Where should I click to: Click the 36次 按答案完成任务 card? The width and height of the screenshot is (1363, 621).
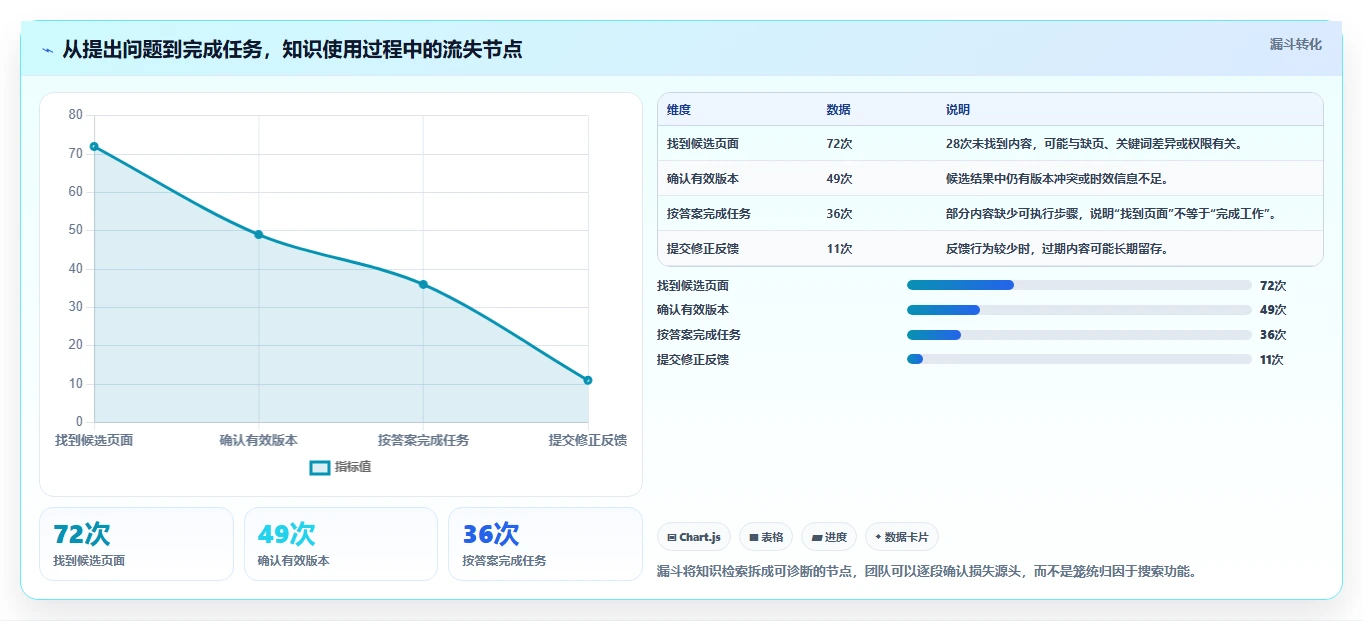[x=545, y=544]
